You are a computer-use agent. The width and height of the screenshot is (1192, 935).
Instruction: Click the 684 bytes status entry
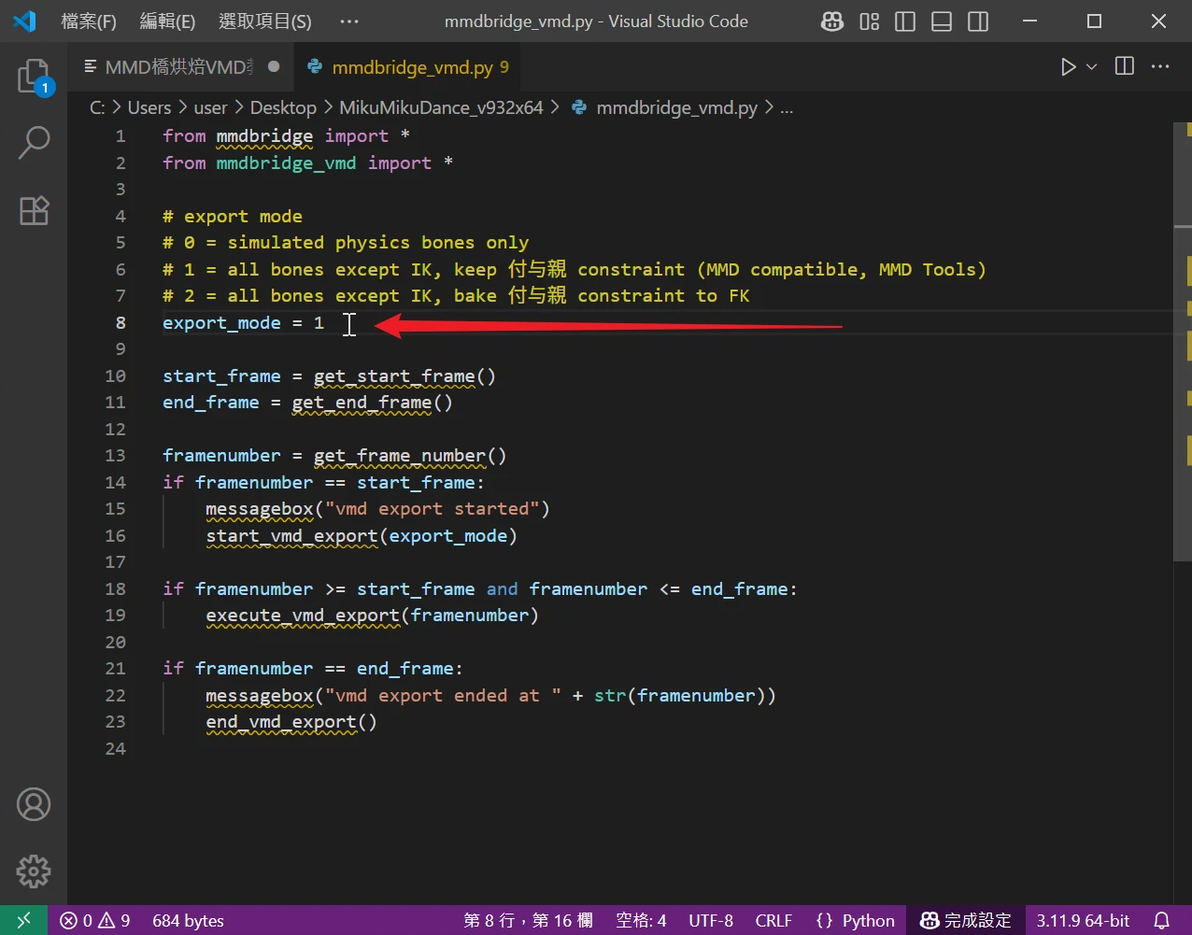[x=188, y=921]
